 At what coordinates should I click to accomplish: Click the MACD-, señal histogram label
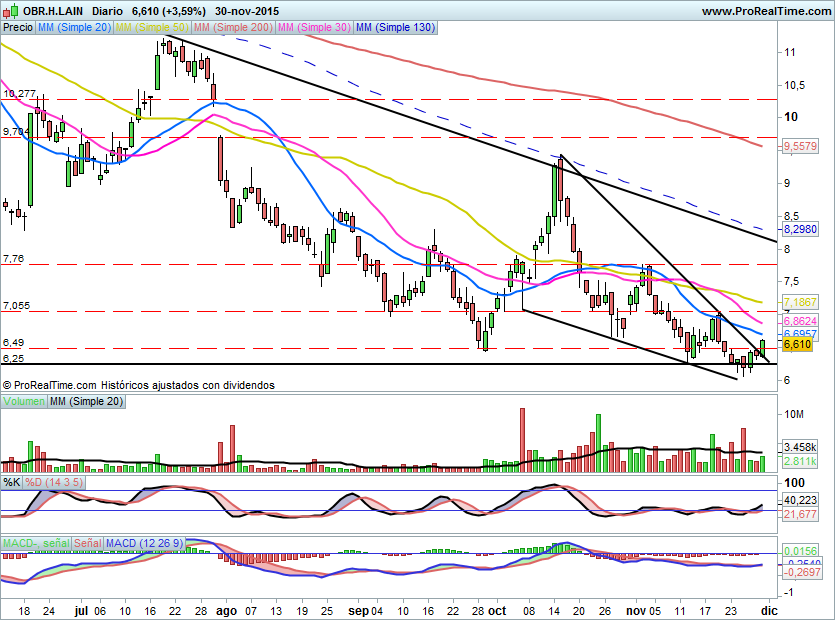coord(36,543)
